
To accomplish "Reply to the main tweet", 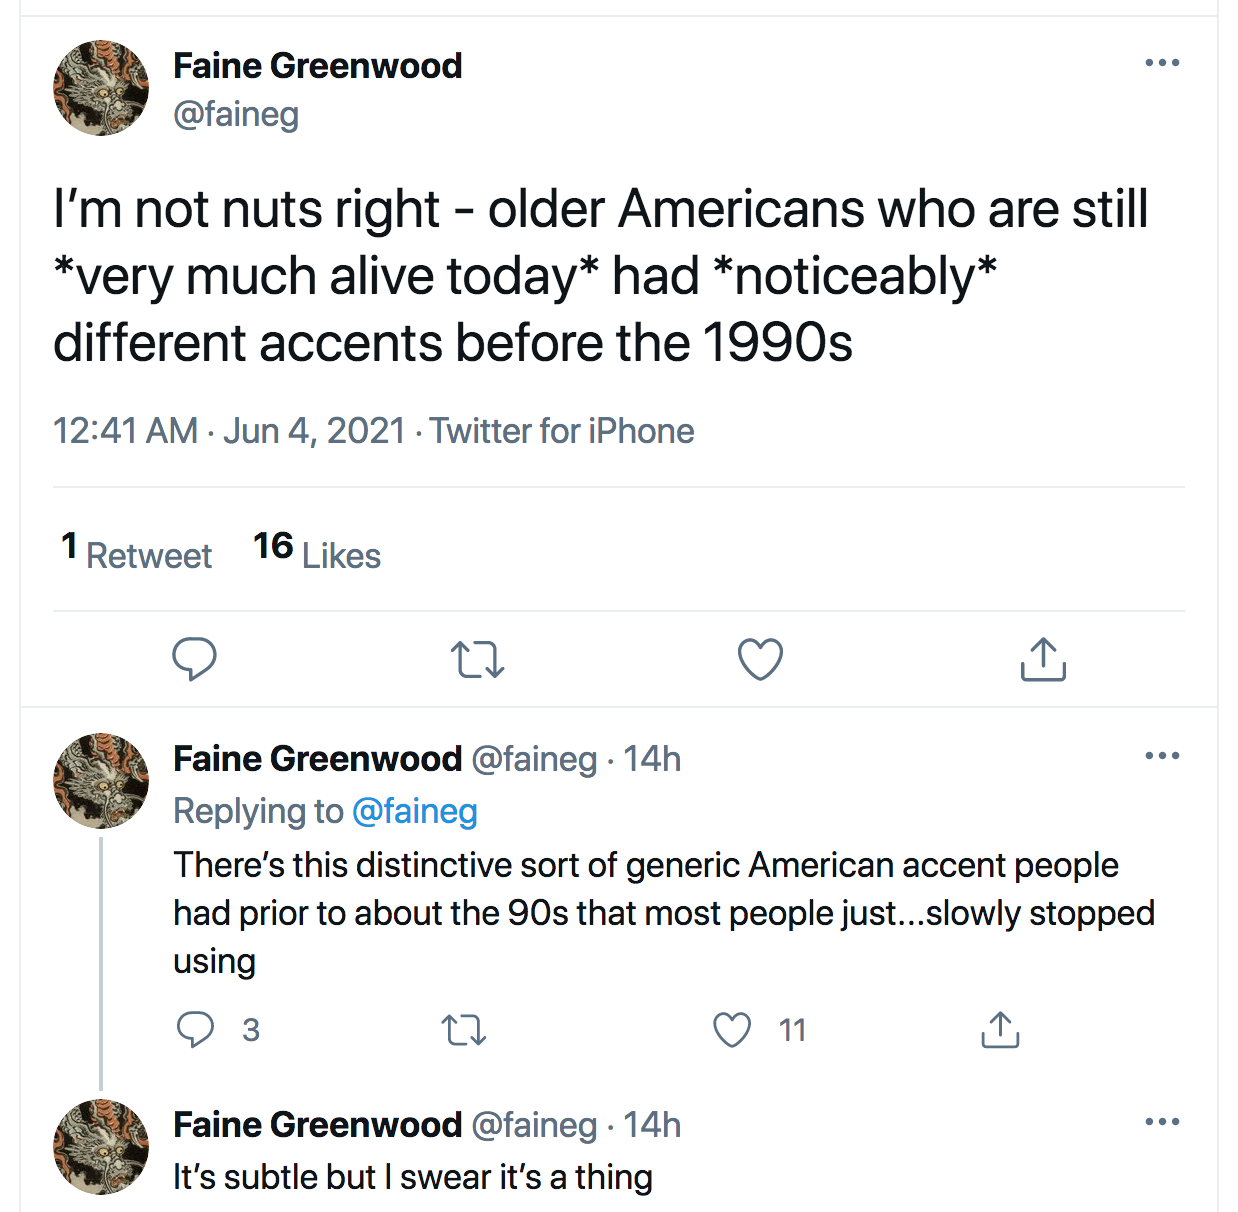I will pos(194,659).
